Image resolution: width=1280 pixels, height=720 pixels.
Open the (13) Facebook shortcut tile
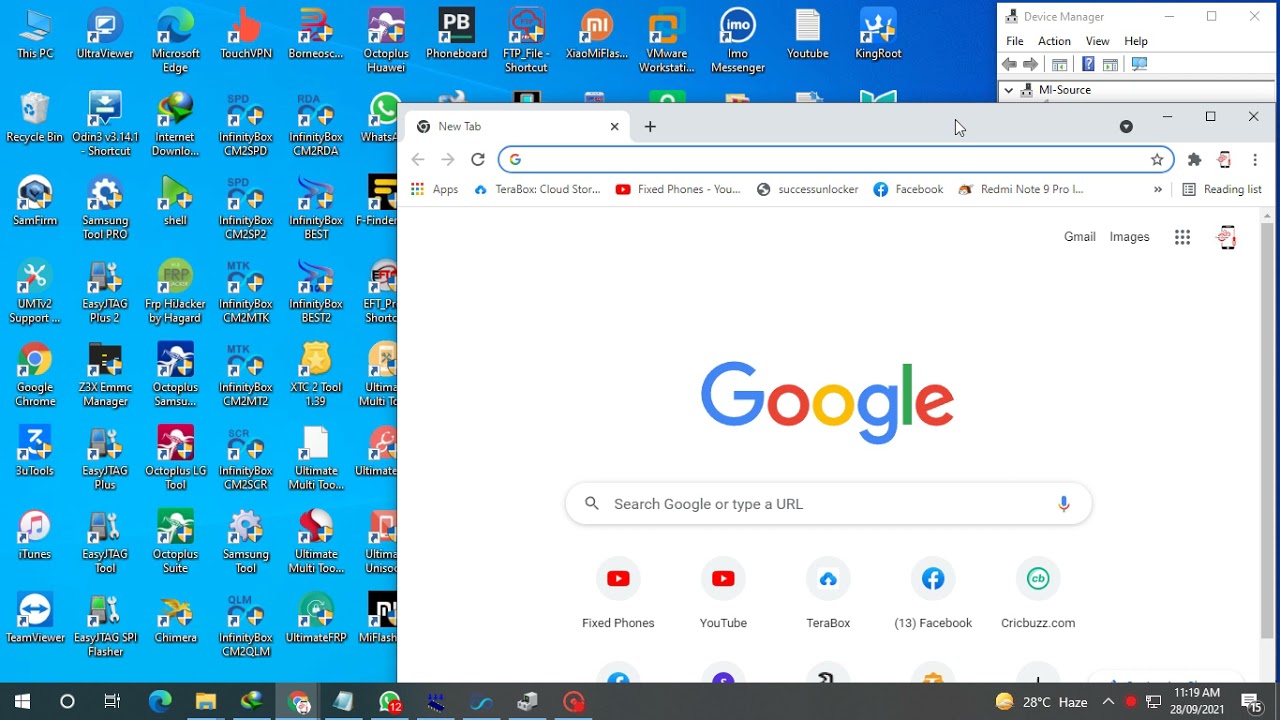point(933,594)
